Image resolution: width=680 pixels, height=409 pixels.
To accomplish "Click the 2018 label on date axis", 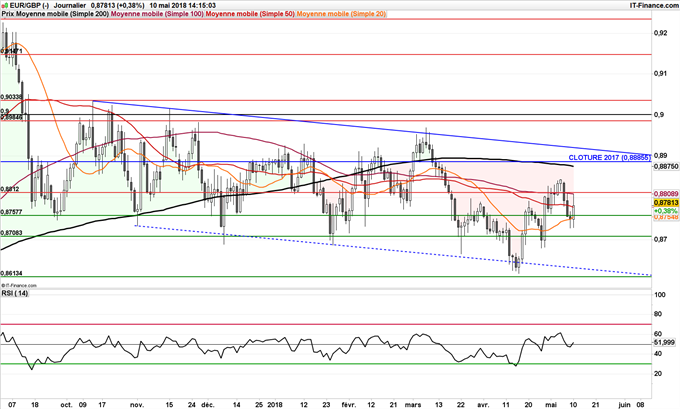I will (275, 405).
